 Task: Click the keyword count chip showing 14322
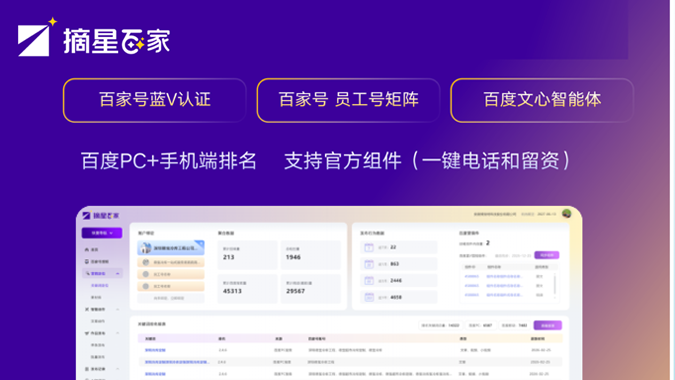440,325
